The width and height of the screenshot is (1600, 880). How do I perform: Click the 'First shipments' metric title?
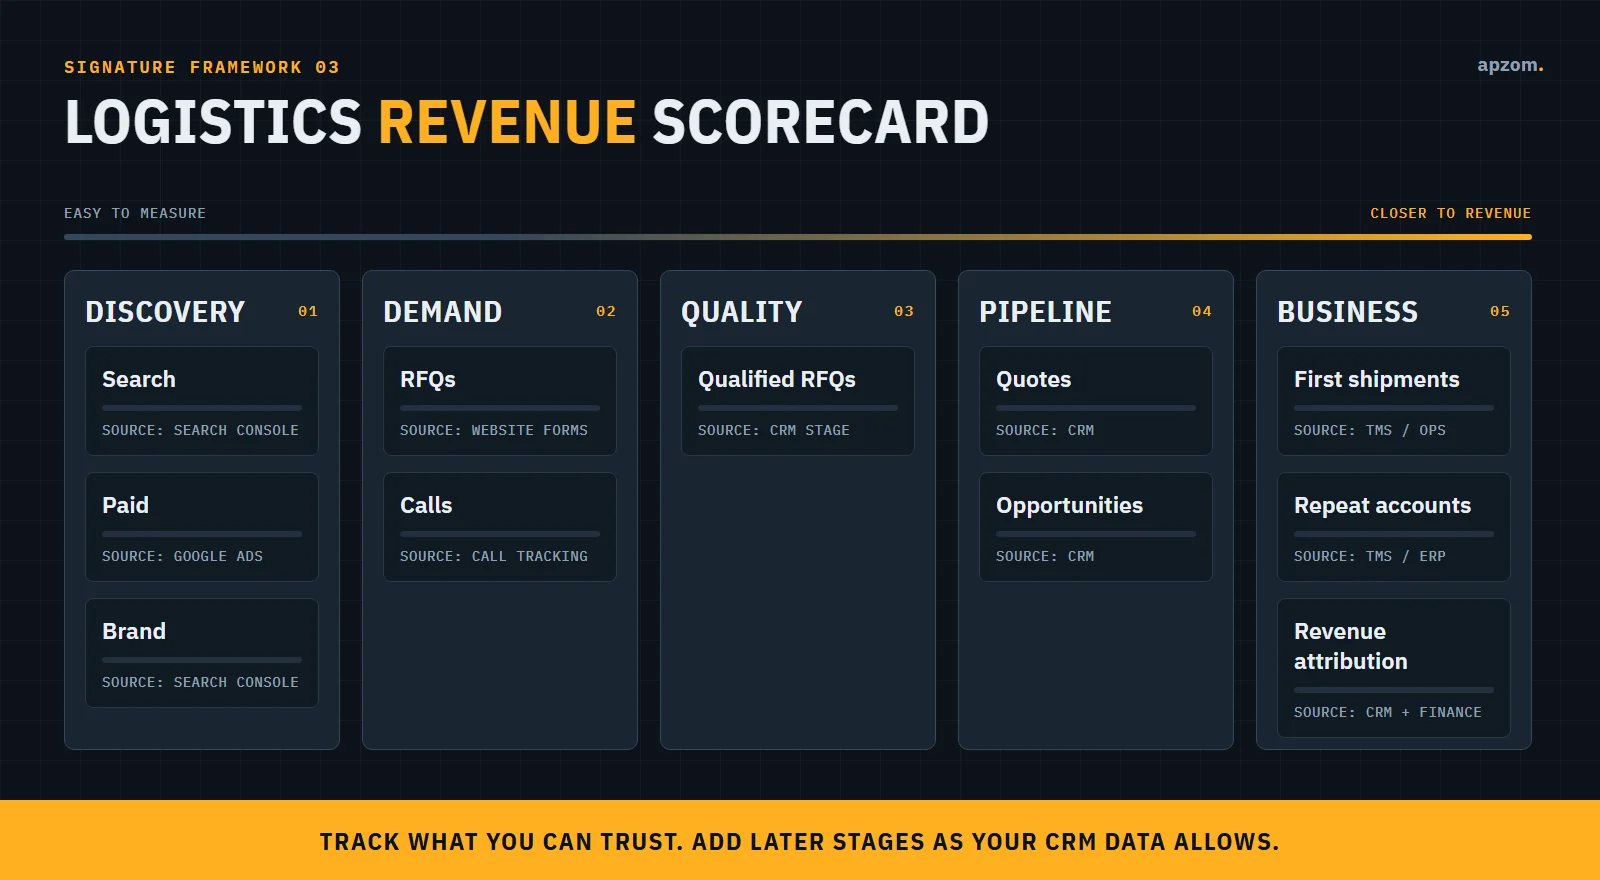pyautogui.click(x=1377, y=379)
